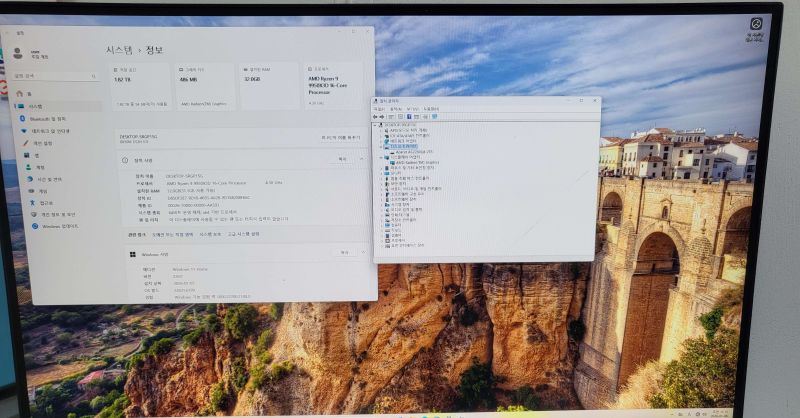800x418 pixels.
Task: Click the user account avatar in Settings
Action: pos(19,53)
